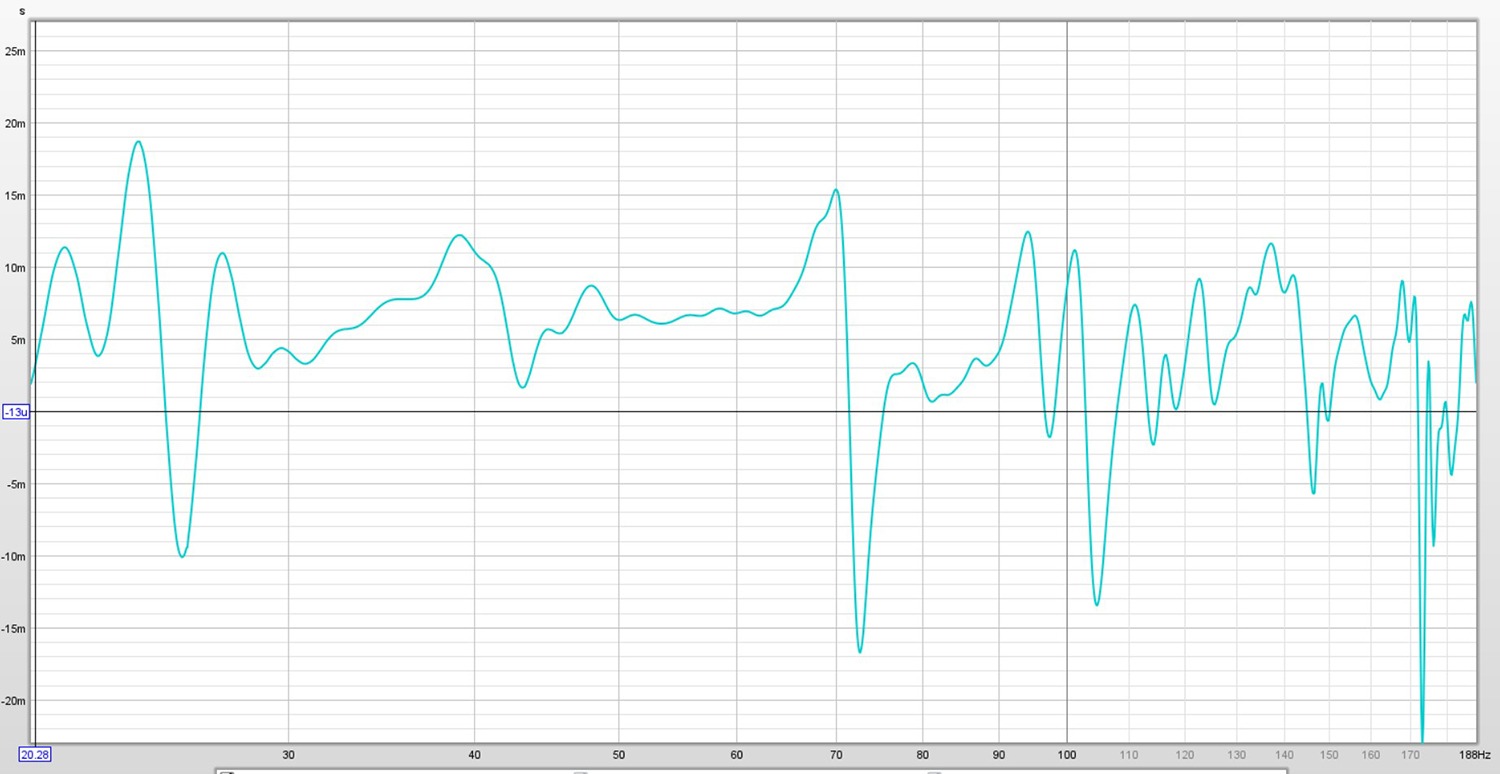Click the 50 frequency axis label

point(619,754)
